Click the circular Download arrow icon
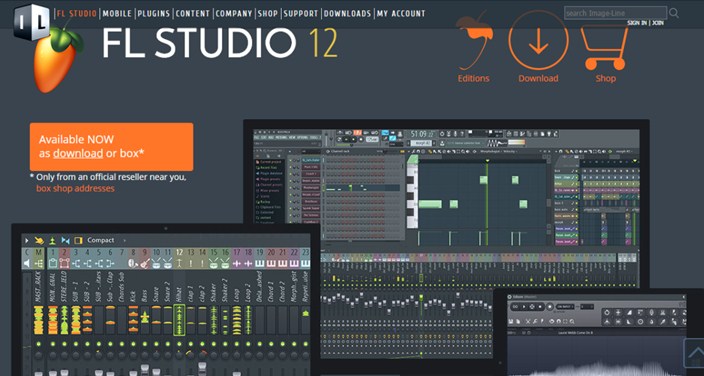The height and width of the screenshot is (376, 704). [x=538, y=40]
